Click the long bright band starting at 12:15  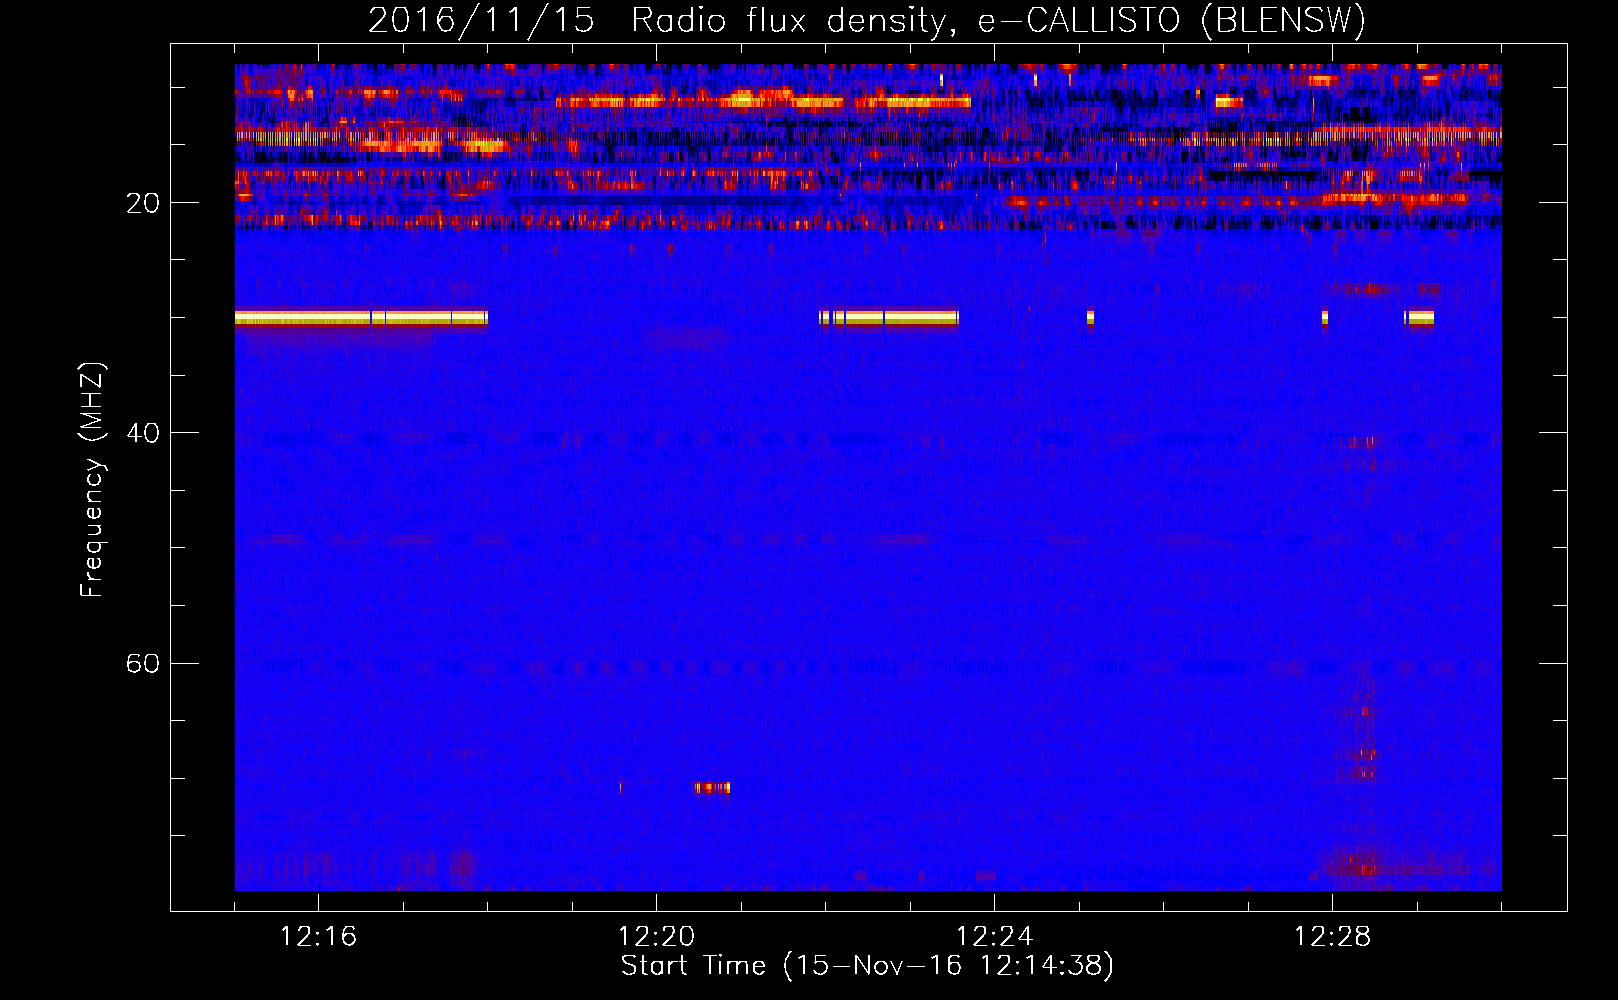coord(361,318)
